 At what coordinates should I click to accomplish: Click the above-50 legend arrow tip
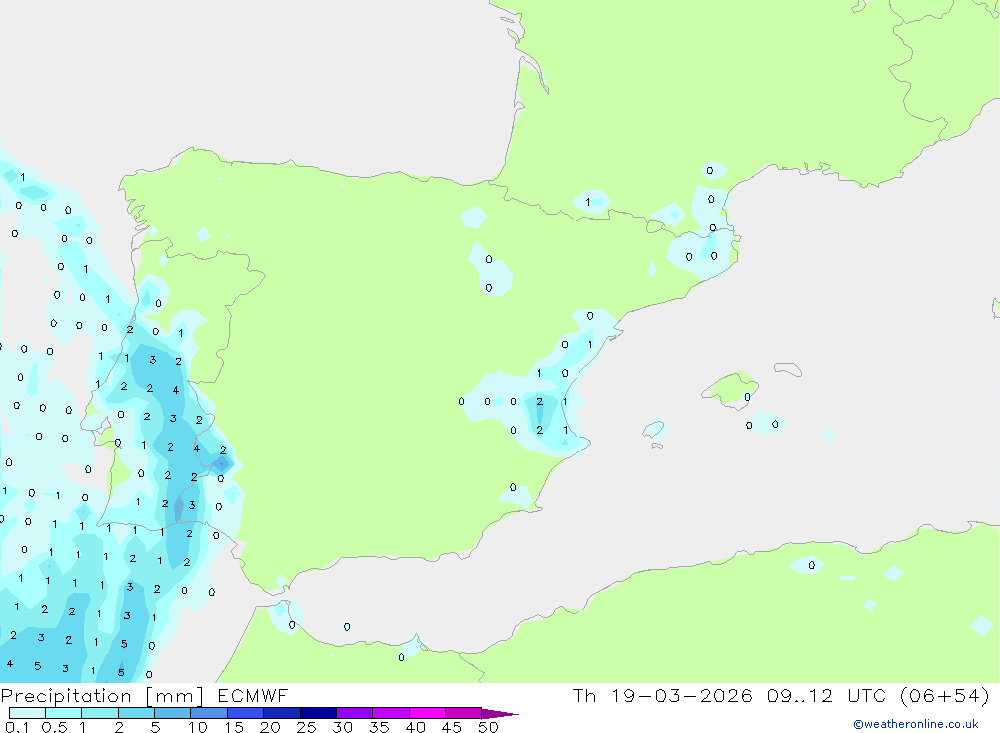coord(501,714)
